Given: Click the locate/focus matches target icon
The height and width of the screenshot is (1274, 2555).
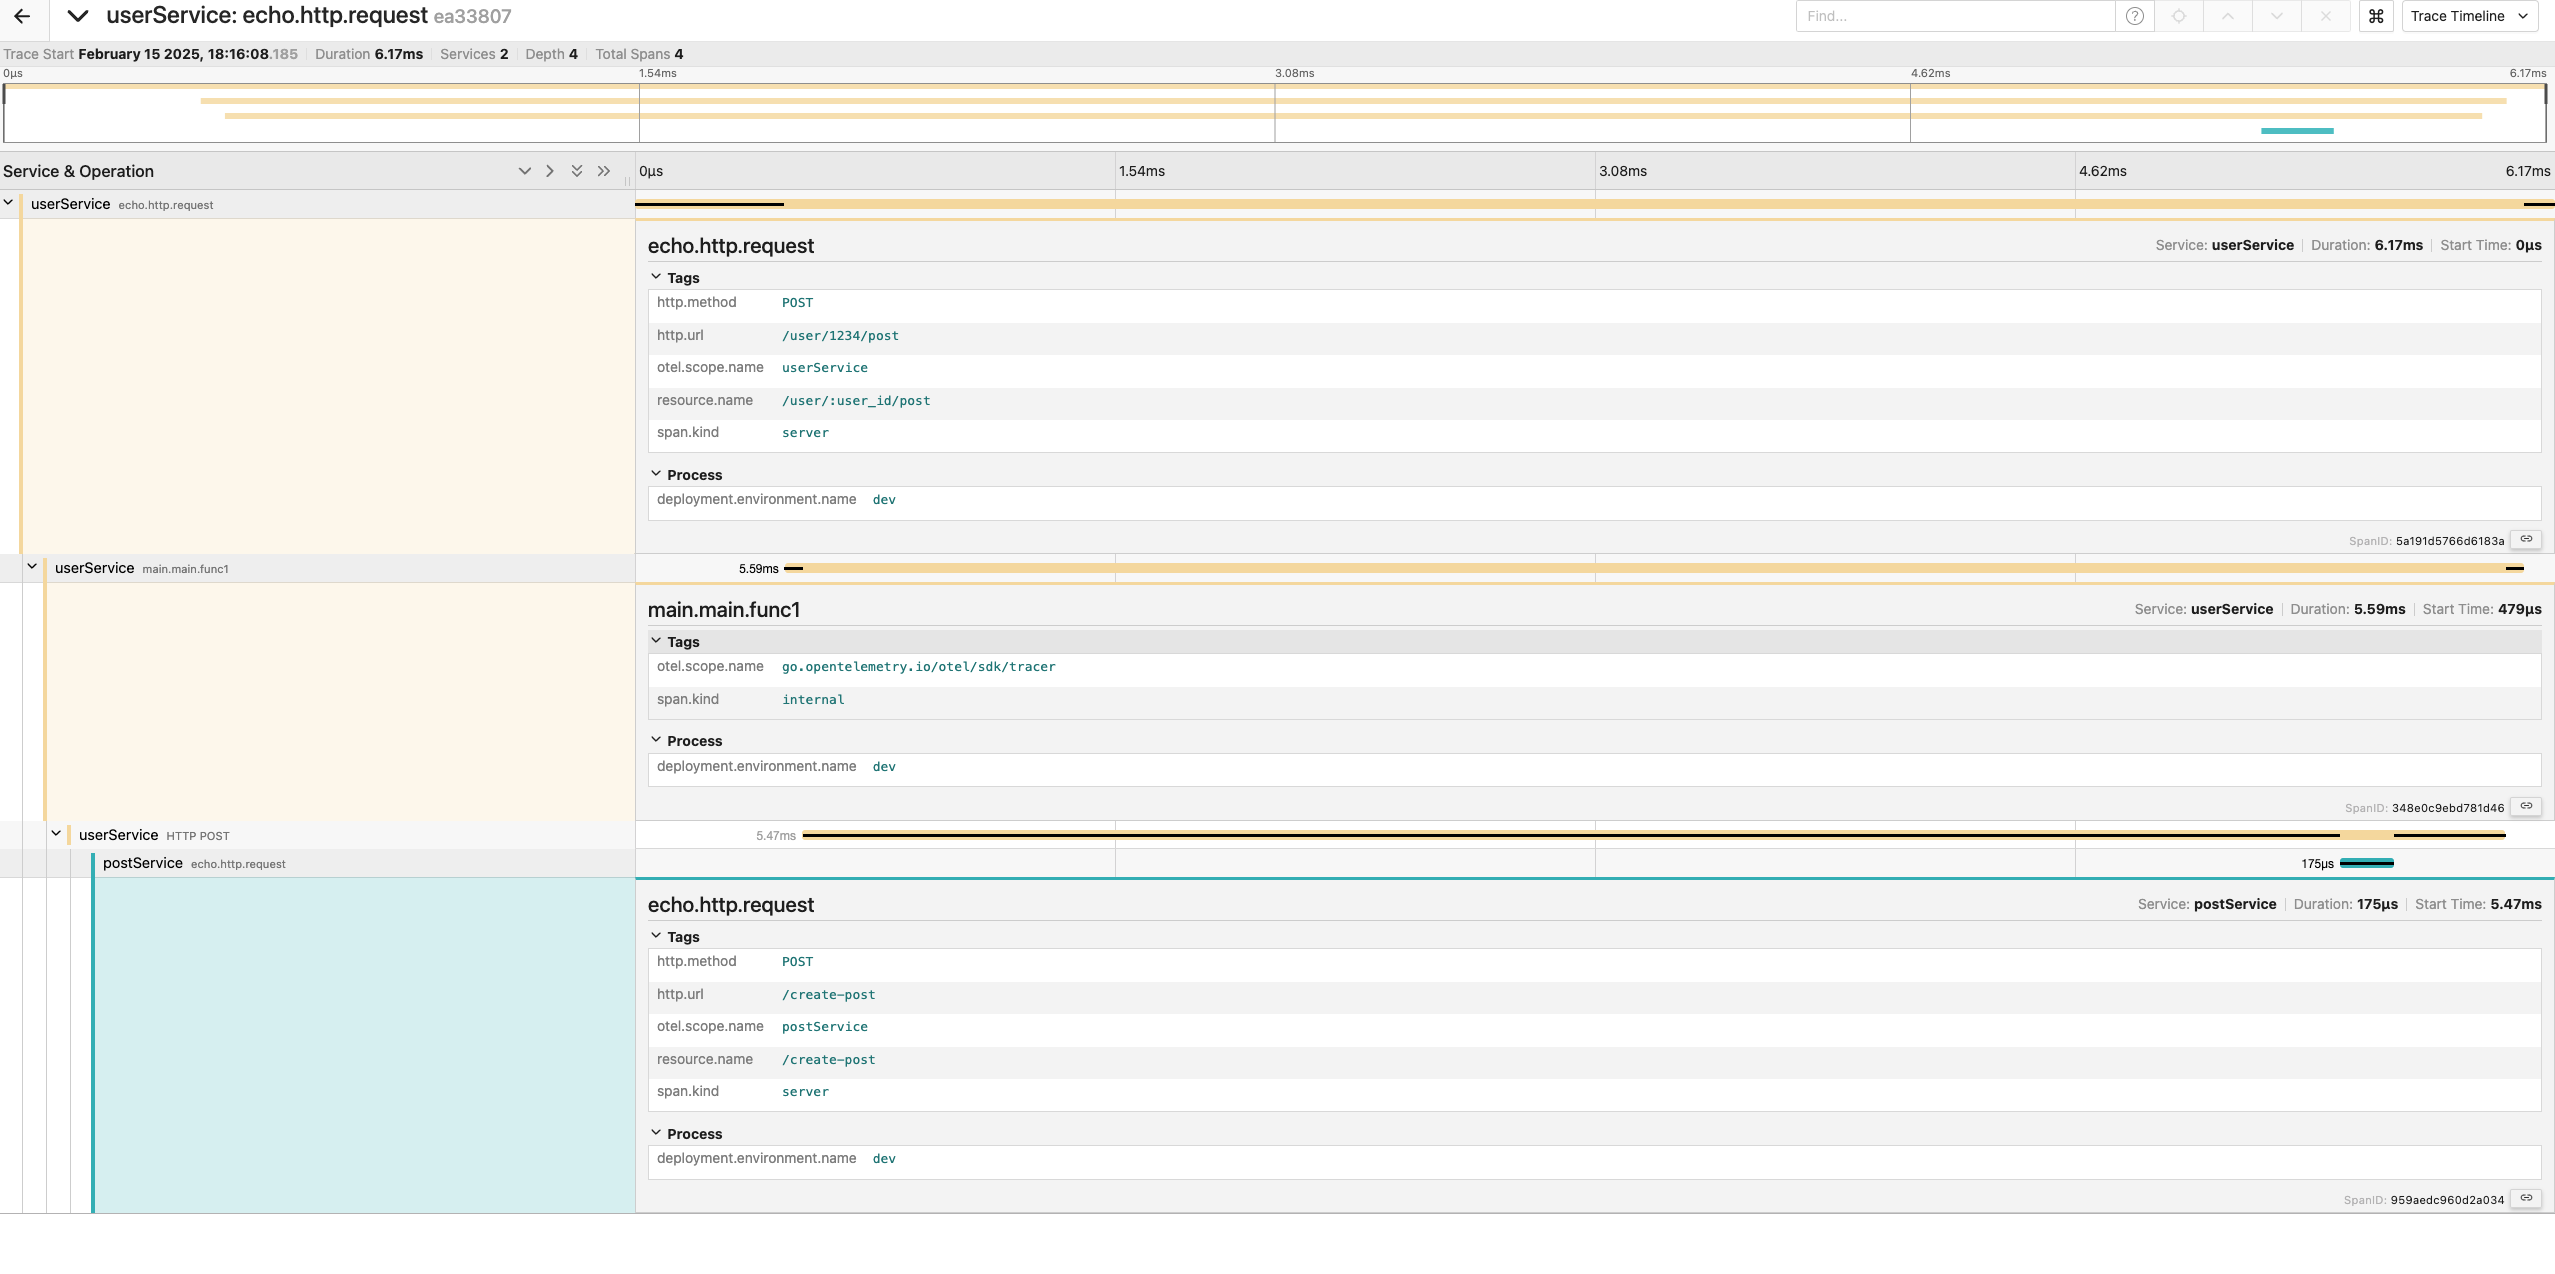Looking at the screenshot, I should click(x=2179, y=16).
